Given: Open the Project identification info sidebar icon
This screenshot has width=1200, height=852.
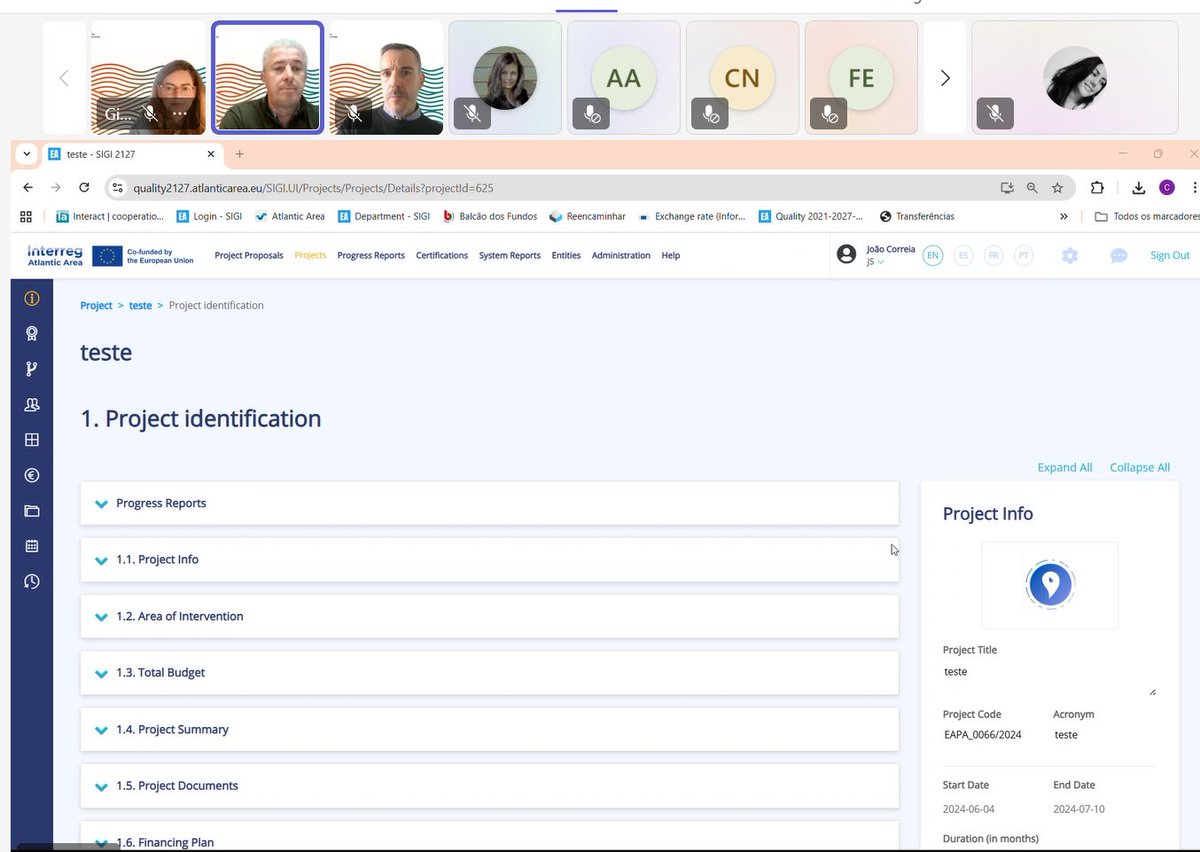Looking at the screenshot, I should pos(32,298).
